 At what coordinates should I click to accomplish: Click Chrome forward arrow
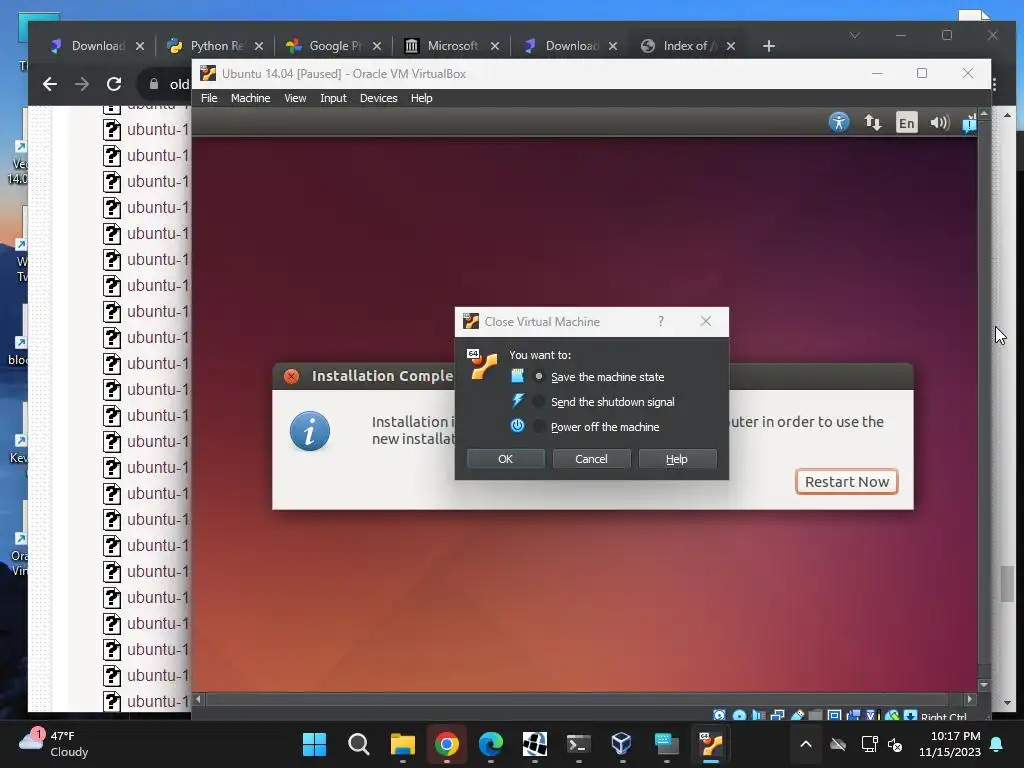pyautogui.click(x=82, y=84)
